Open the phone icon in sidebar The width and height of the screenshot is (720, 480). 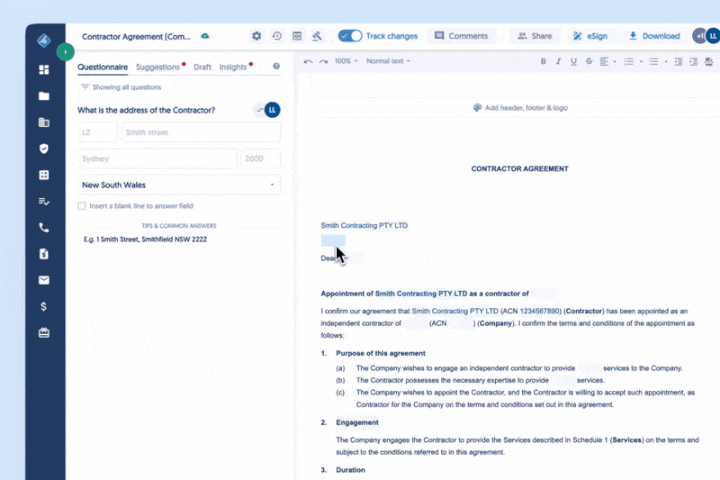click(44, 227)
